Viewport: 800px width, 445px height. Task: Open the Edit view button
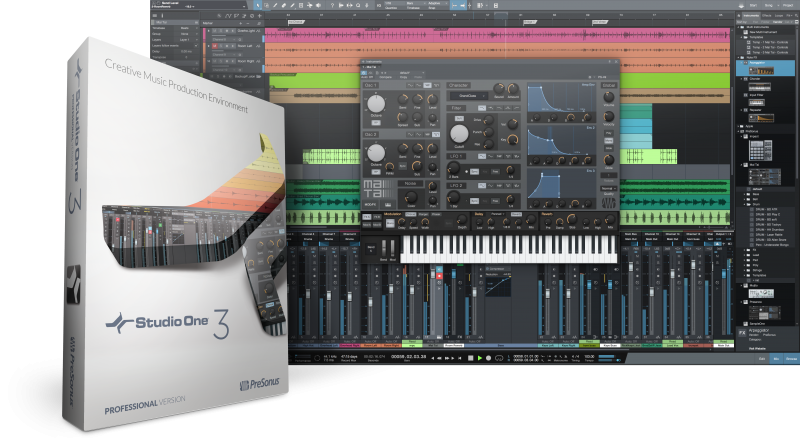[762, 359]
